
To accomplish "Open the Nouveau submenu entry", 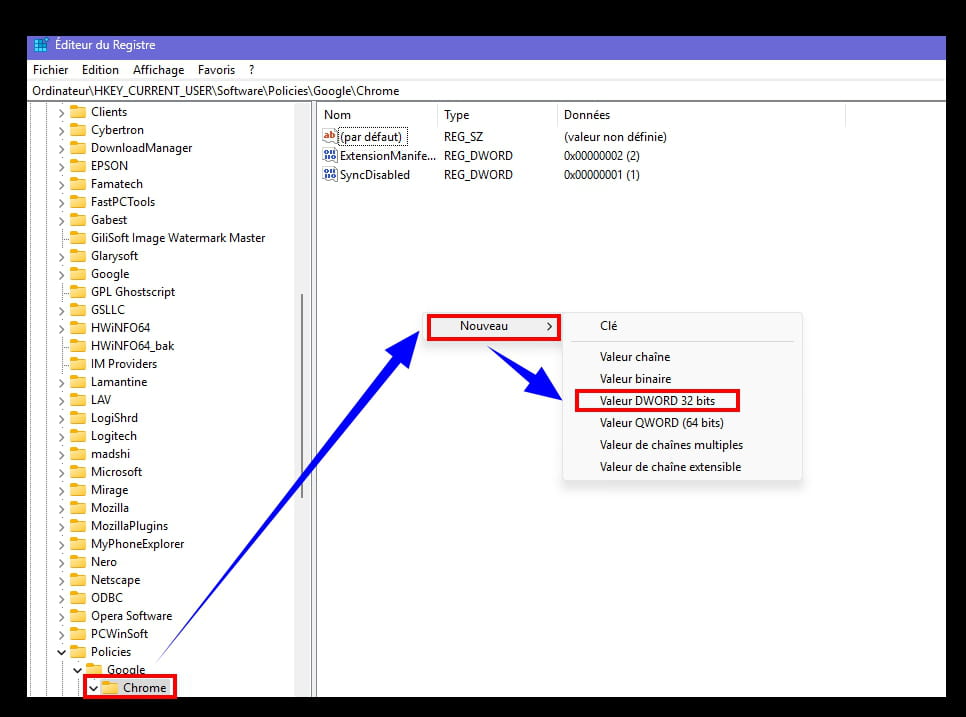I will coord(494,326).
